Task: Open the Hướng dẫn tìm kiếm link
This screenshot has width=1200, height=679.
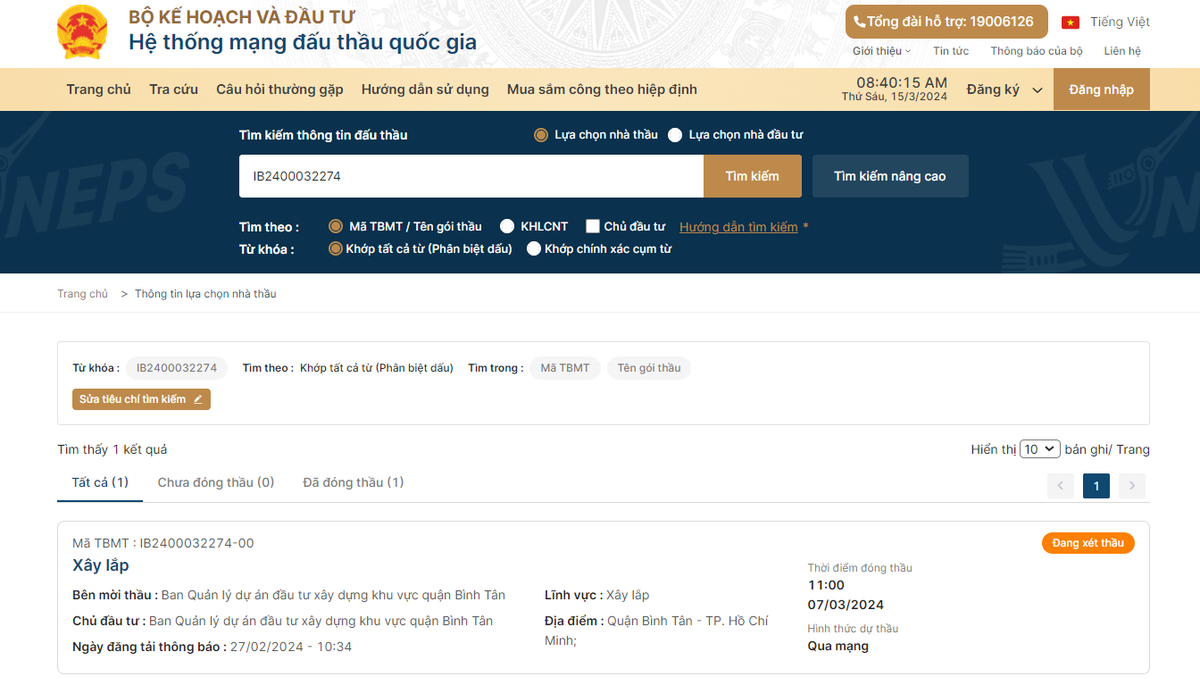Action: pos(738,227)
